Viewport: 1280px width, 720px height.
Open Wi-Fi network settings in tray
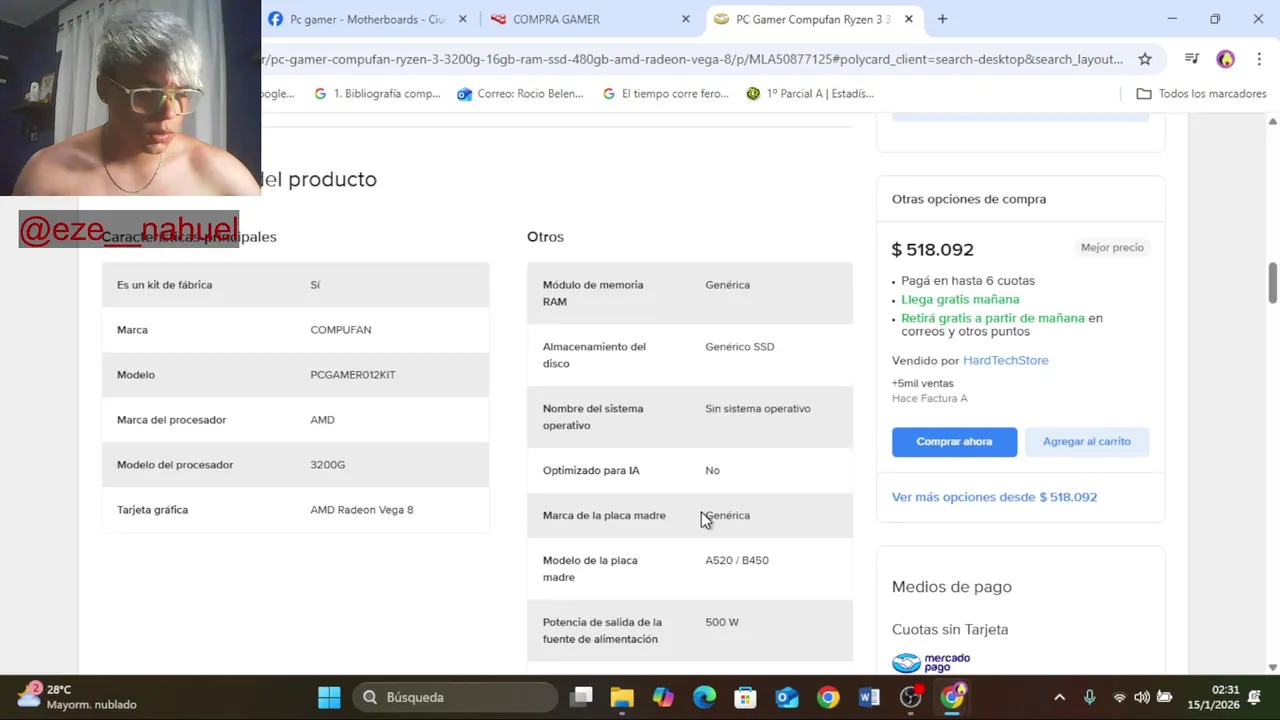1119,697
